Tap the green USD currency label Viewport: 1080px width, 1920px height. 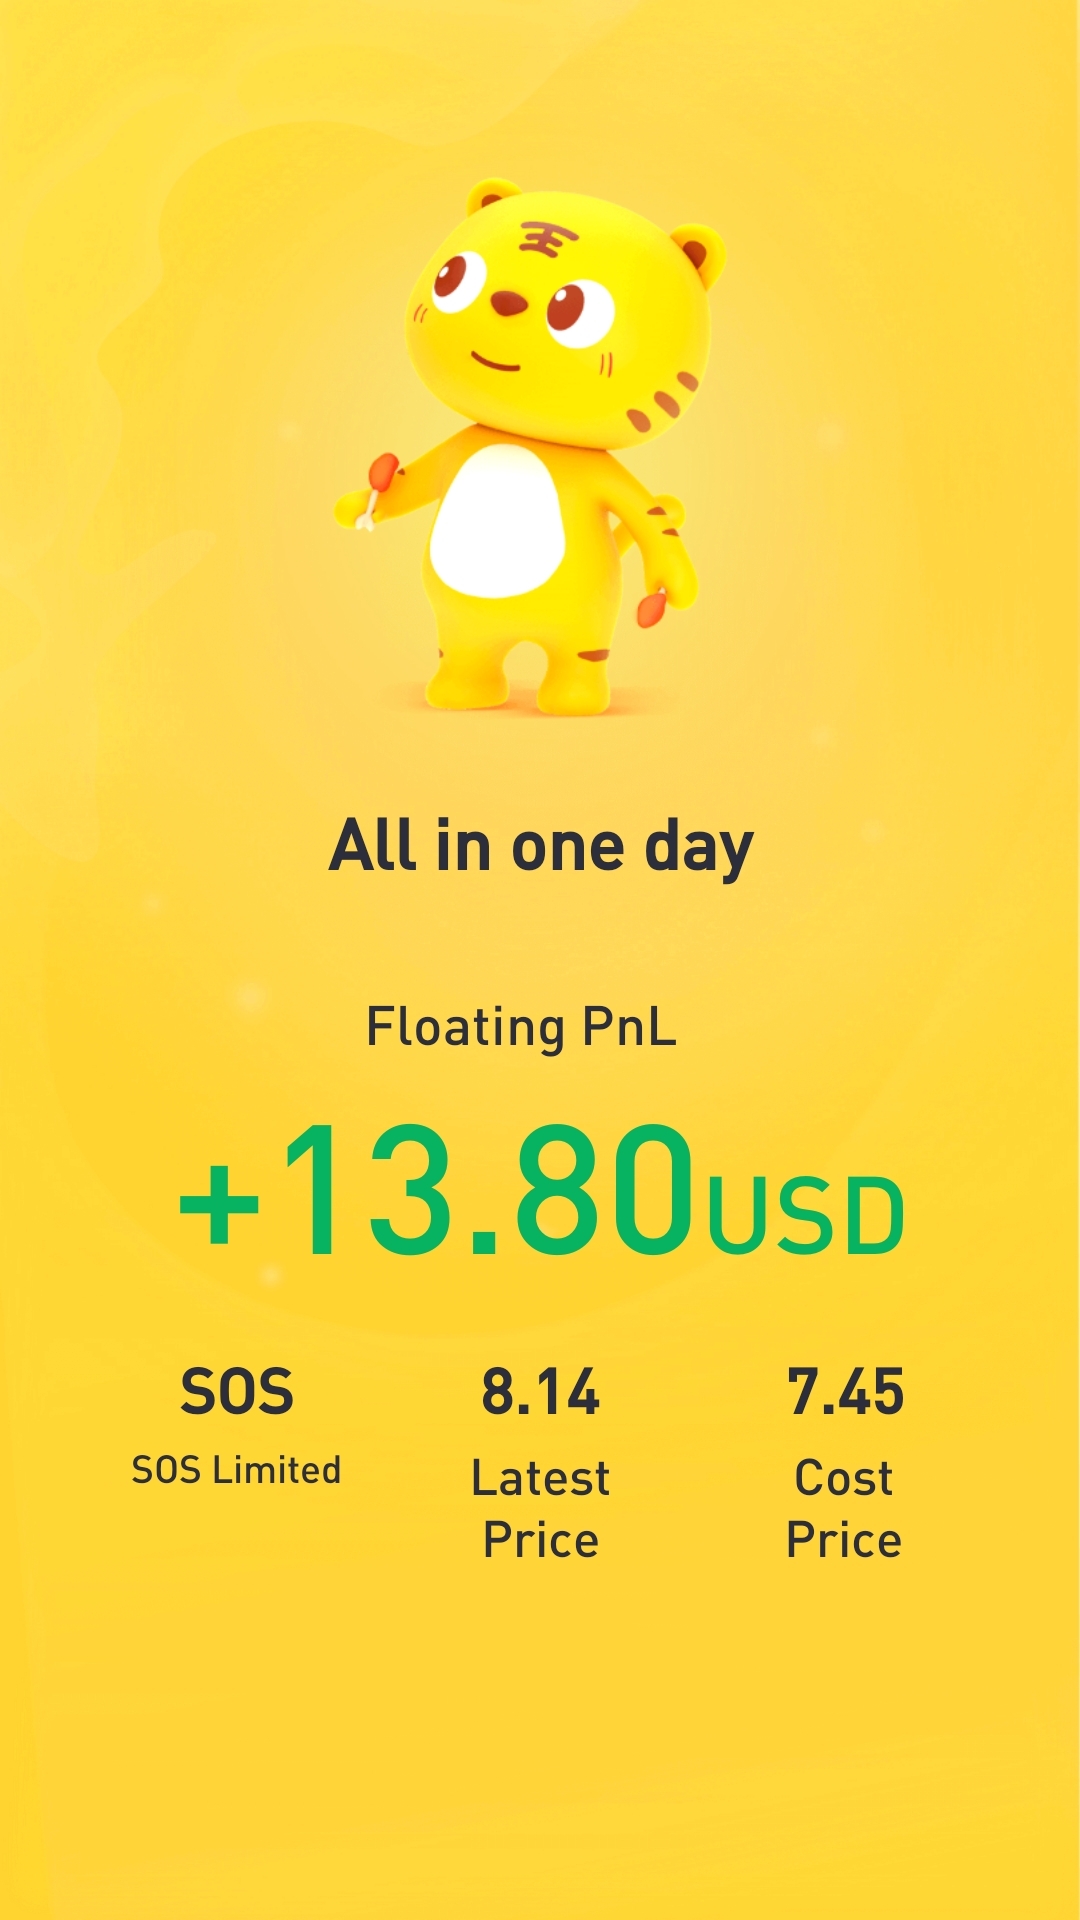[805, 1216]
